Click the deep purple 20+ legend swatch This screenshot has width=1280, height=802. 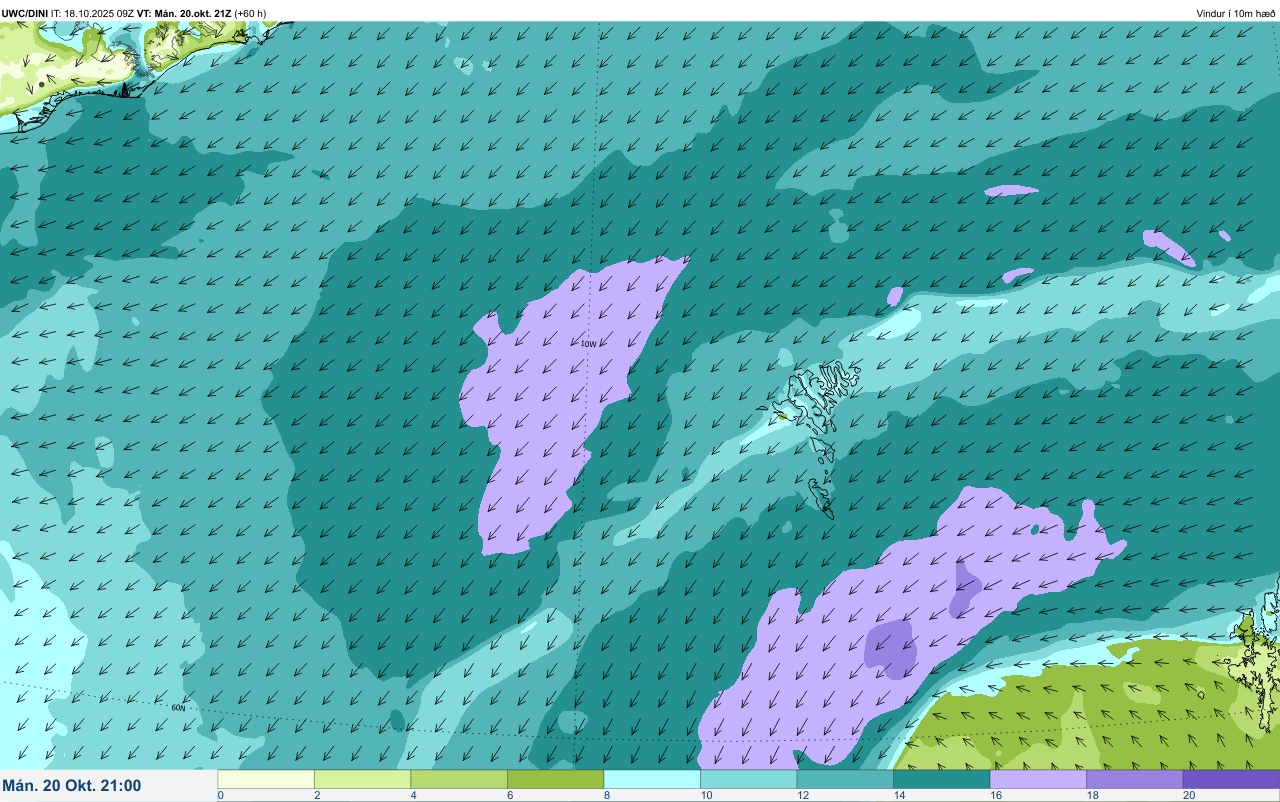[x=1231, y=779]
